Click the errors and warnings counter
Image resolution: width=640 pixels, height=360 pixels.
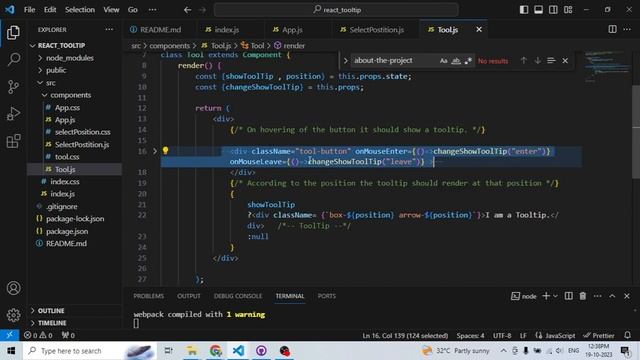click(x=38, y=335)
